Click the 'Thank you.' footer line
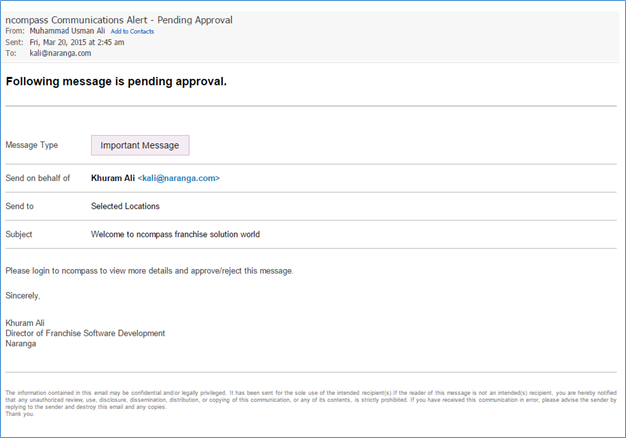Viewport: 626px width, 438px height. pos(20,414)
